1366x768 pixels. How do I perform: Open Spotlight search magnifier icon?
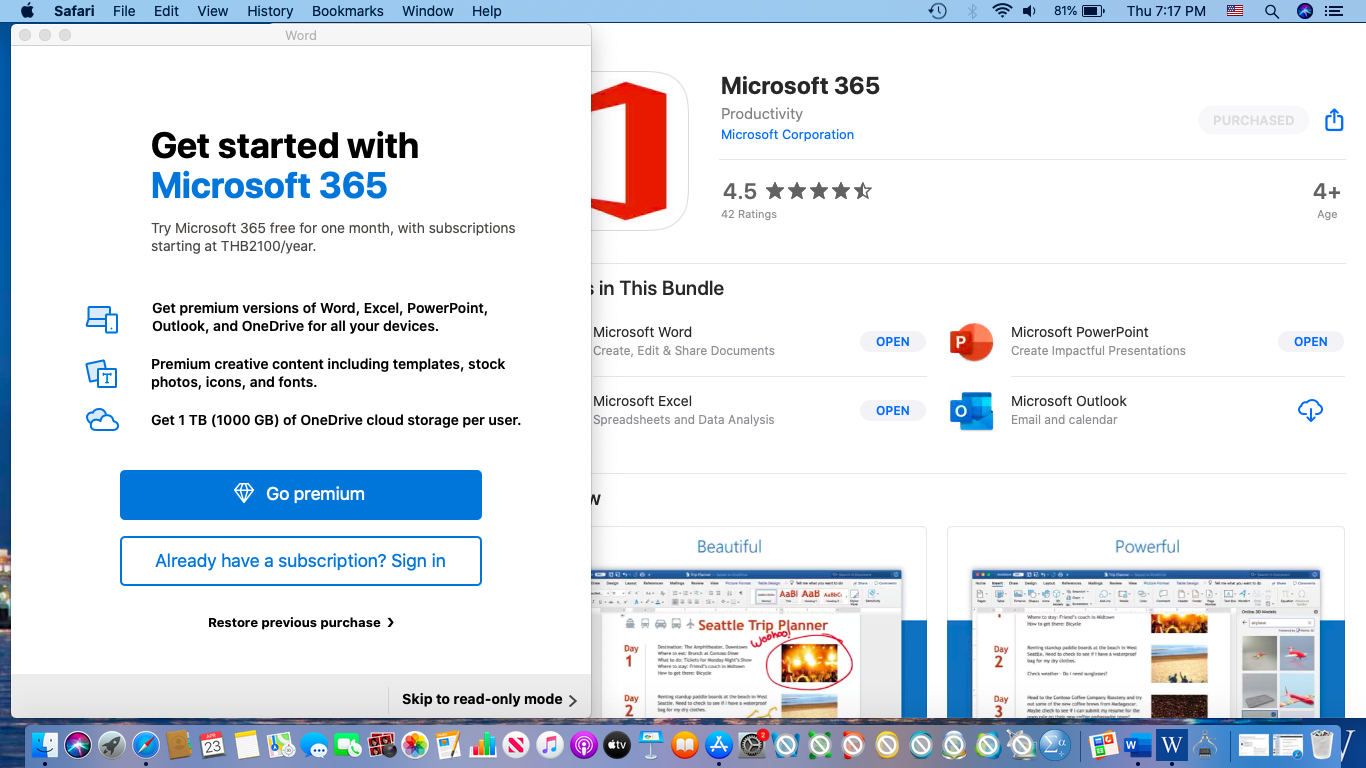[x=1272, y=11]
